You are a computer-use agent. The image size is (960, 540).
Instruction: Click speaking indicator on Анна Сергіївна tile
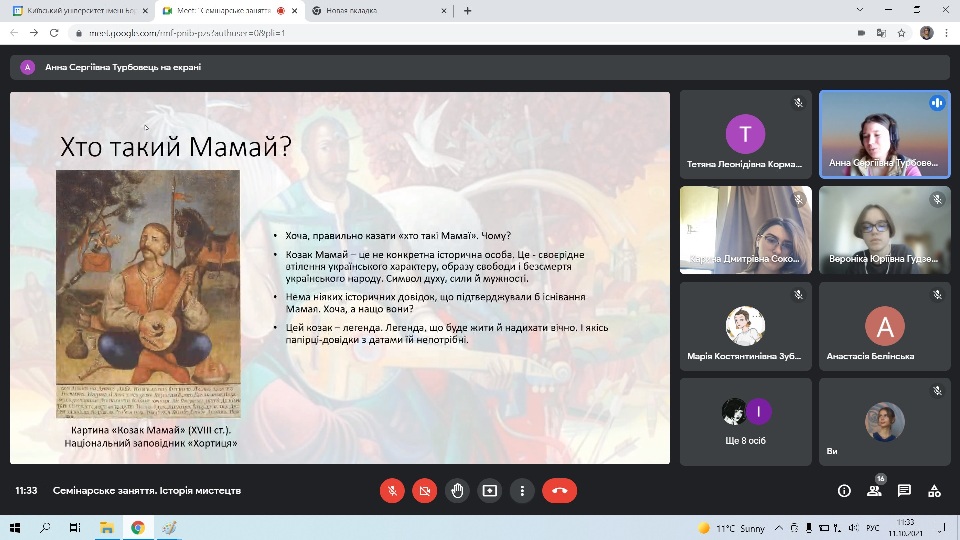937,103
